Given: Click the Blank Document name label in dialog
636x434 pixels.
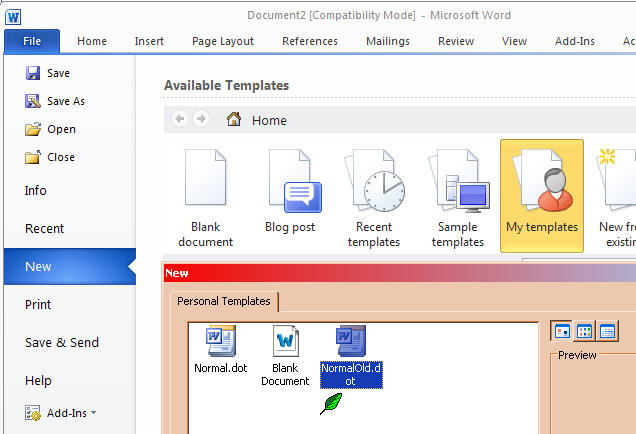Looking at the screenshot, I should click(x=285, y=374).
